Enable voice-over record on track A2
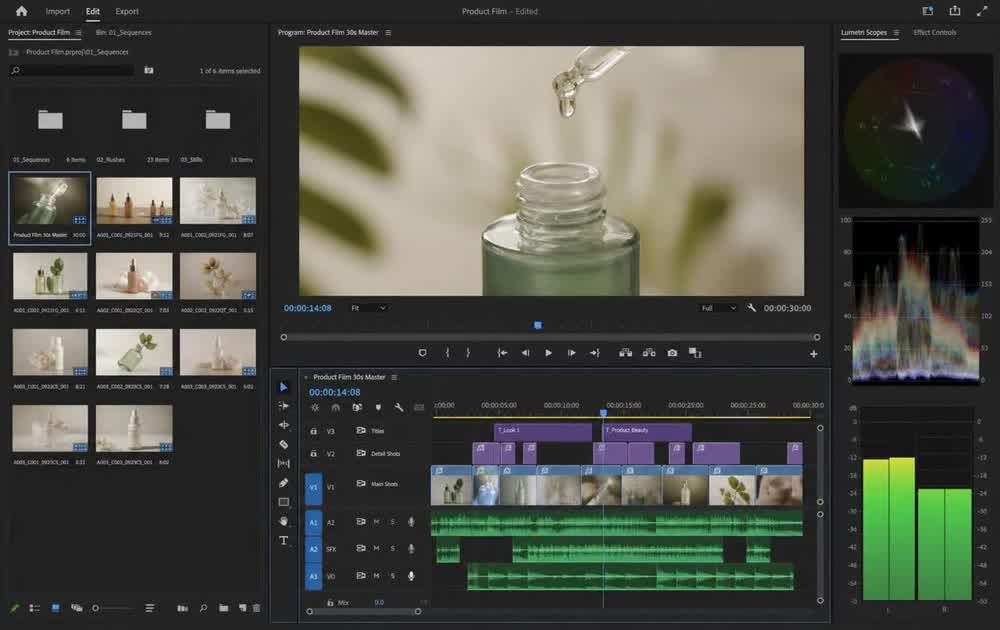The image size is (1000, 630). (x=411, y=522)
